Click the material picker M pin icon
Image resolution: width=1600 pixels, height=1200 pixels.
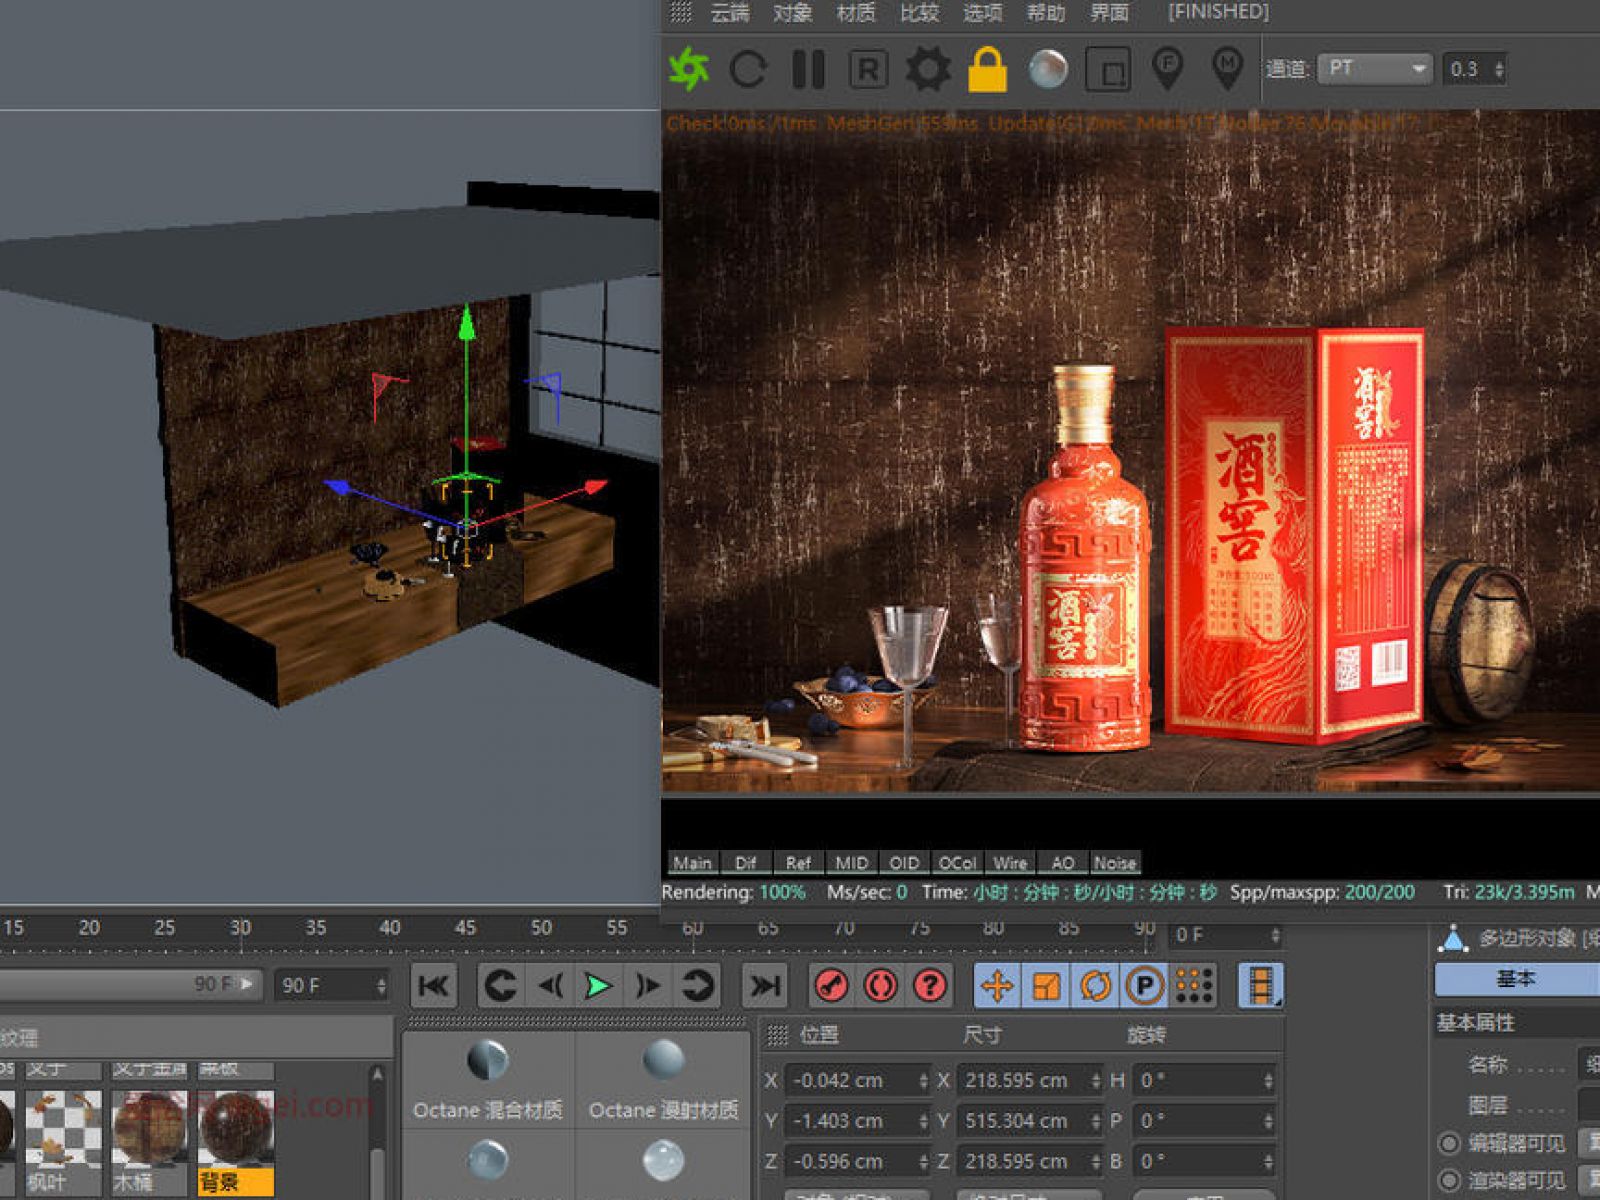pyautogui.click(x=1227, y=69)
